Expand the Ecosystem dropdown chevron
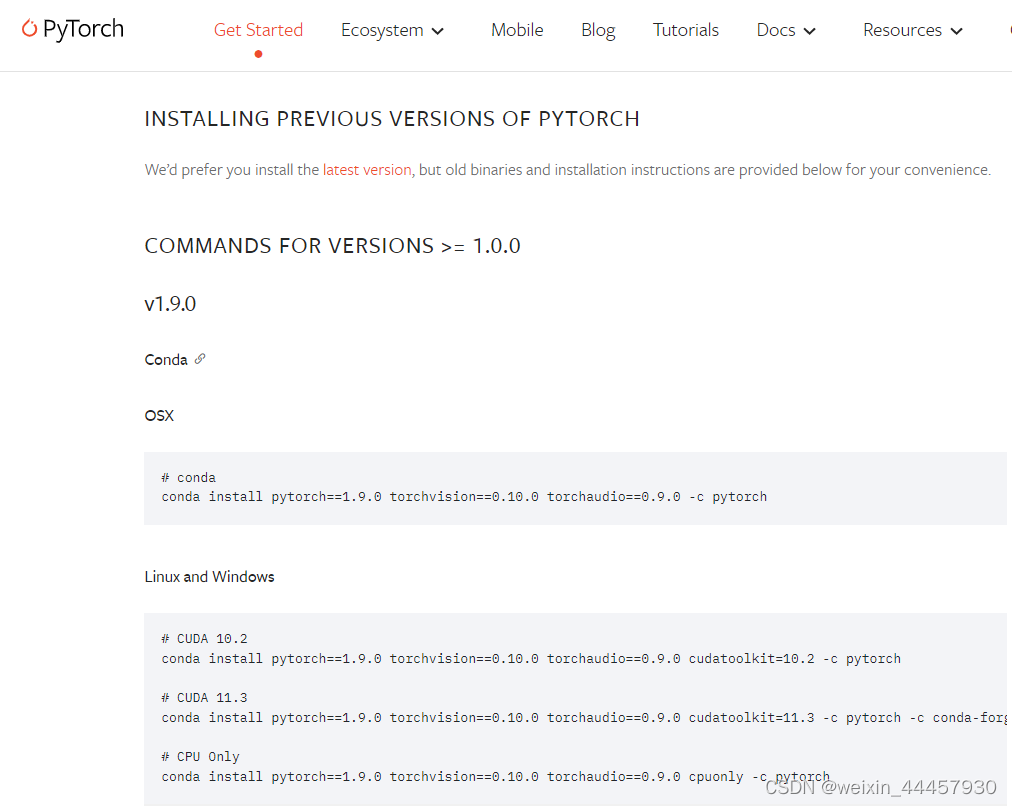 438,31
